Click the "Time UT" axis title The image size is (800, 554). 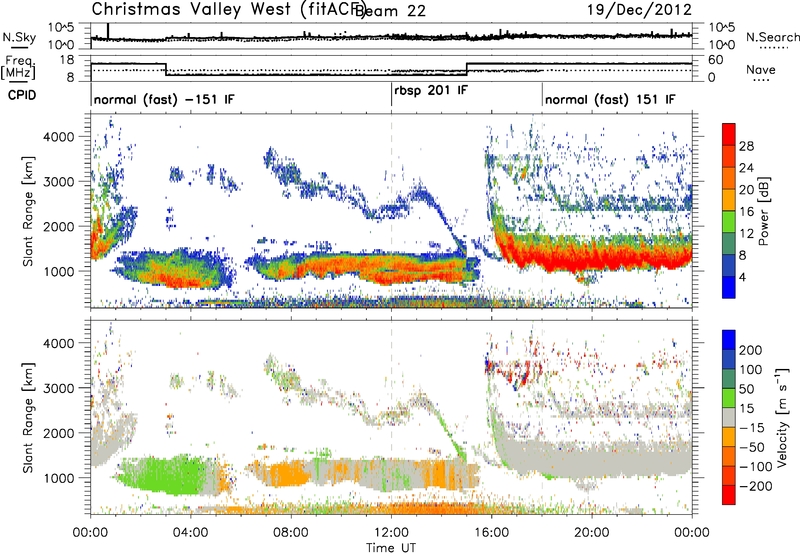tap(391, 547)
